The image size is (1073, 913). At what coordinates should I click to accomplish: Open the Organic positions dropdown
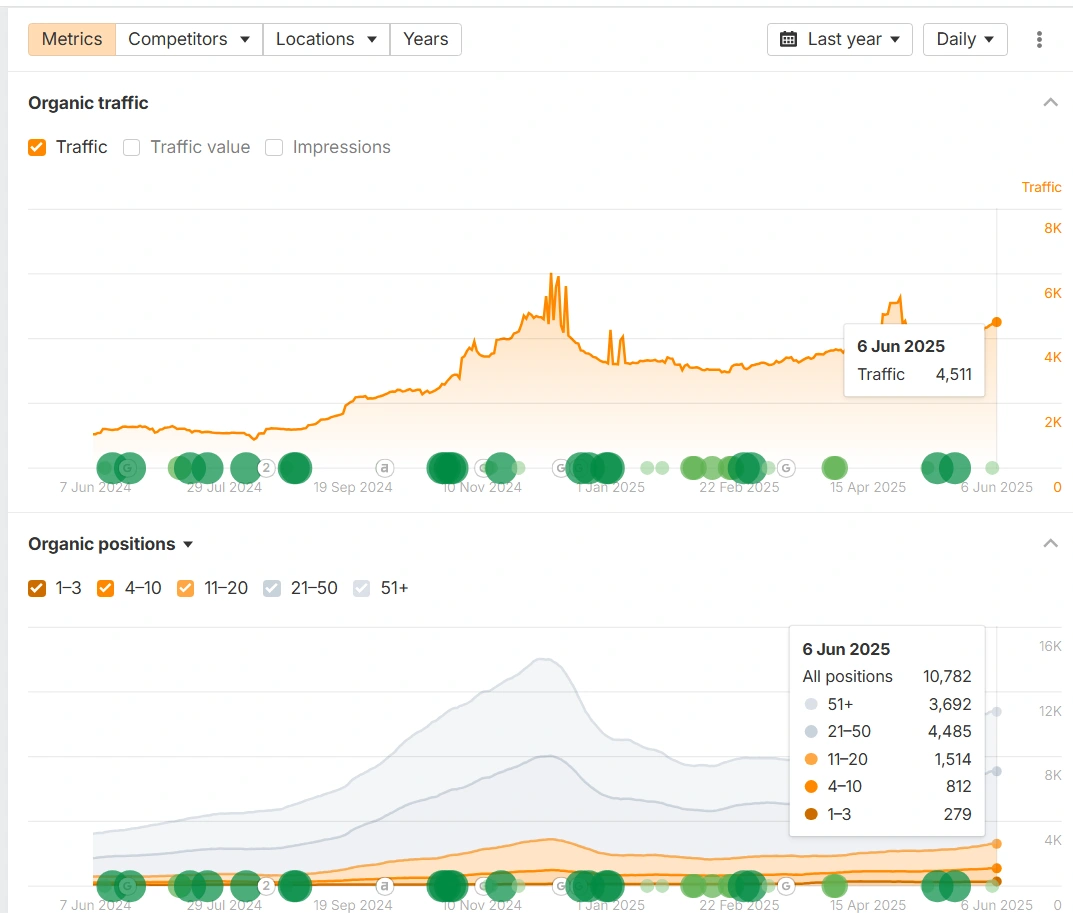pos(110,544)
